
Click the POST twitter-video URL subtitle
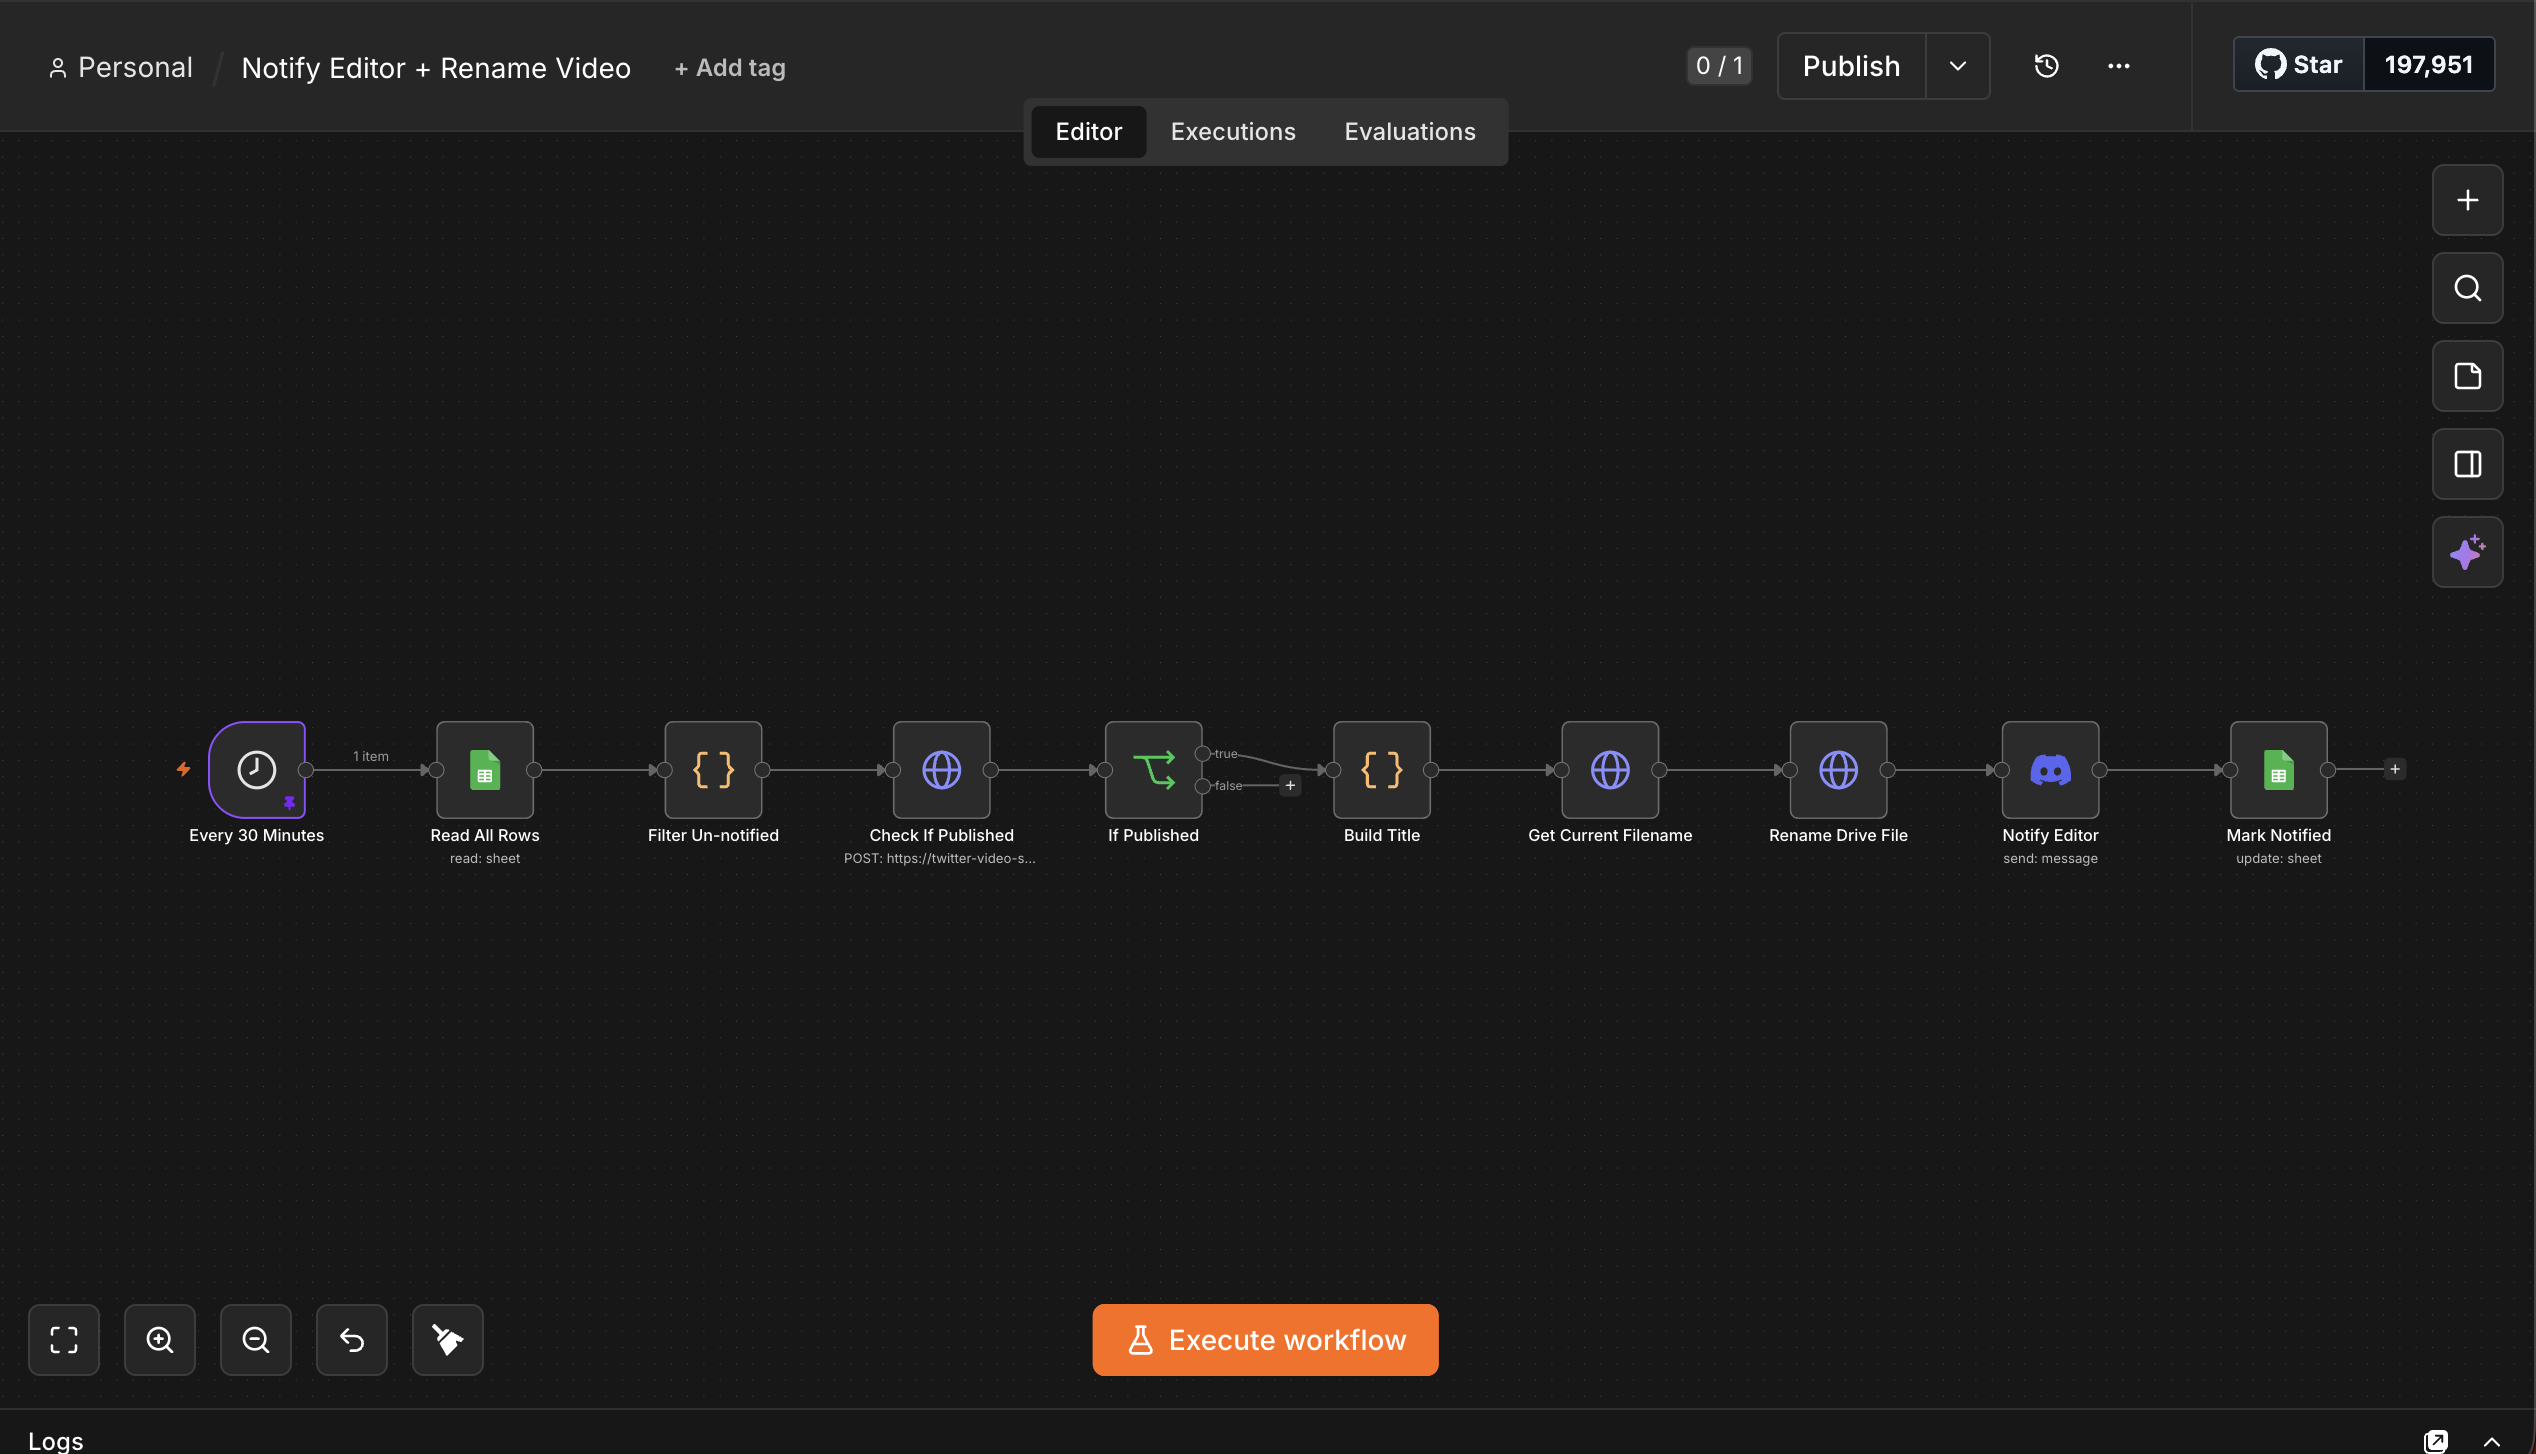click(x=940, y=858)
